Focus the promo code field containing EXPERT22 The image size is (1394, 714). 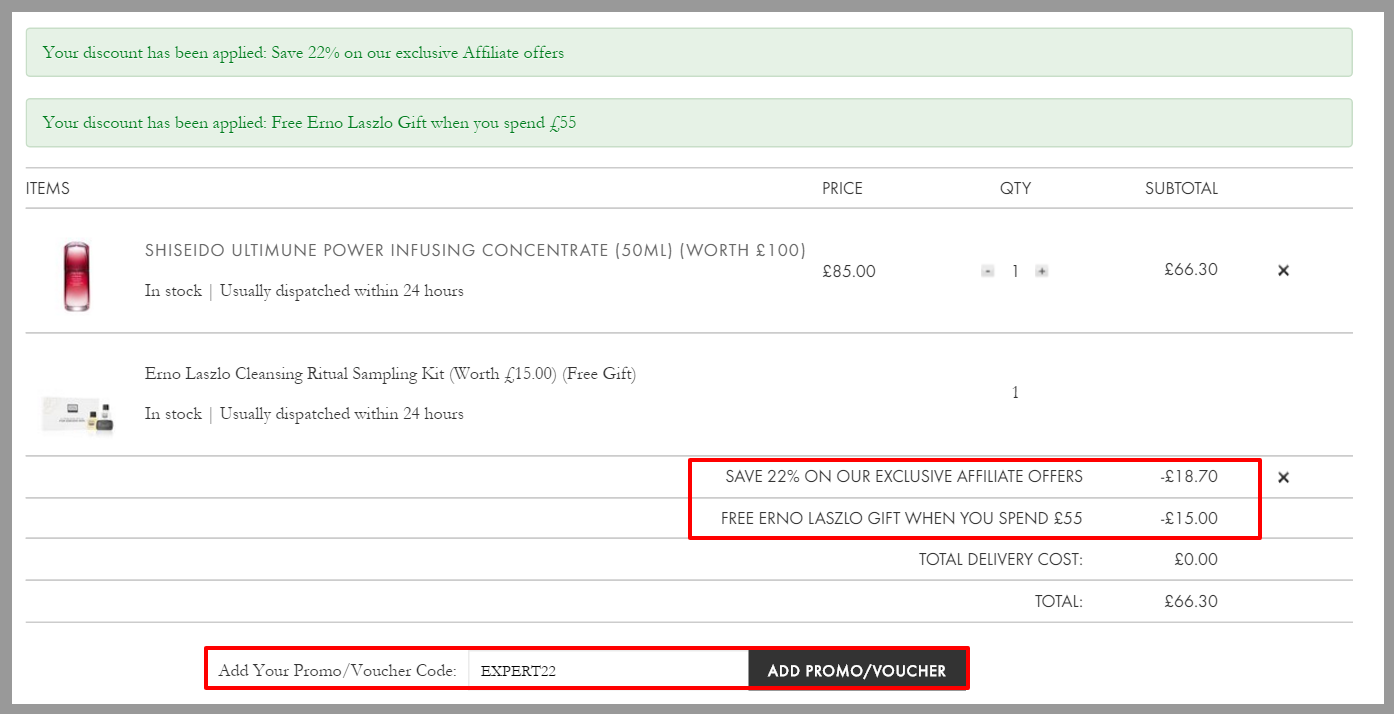pos(608,671)
